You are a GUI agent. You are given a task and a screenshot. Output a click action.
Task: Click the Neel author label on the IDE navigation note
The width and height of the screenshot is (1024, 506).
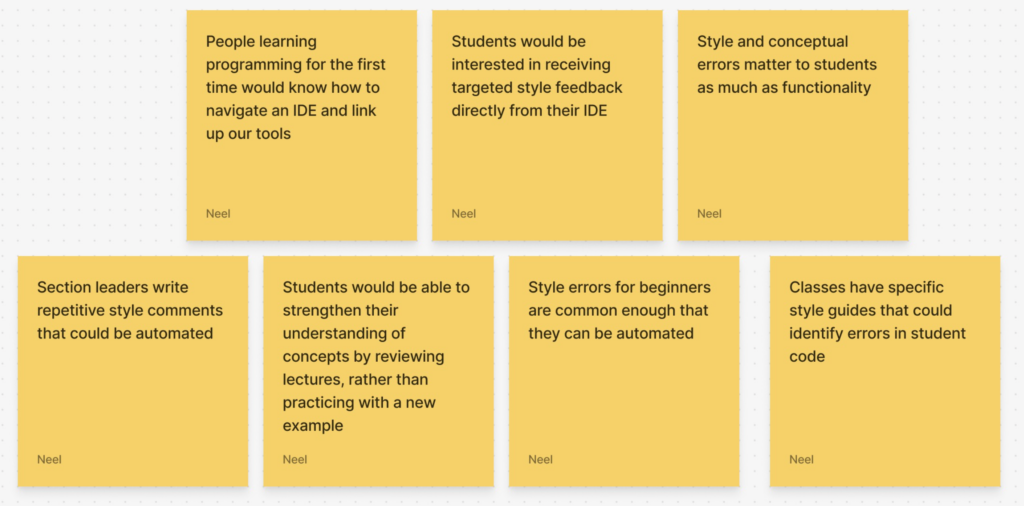coord(218,213)
